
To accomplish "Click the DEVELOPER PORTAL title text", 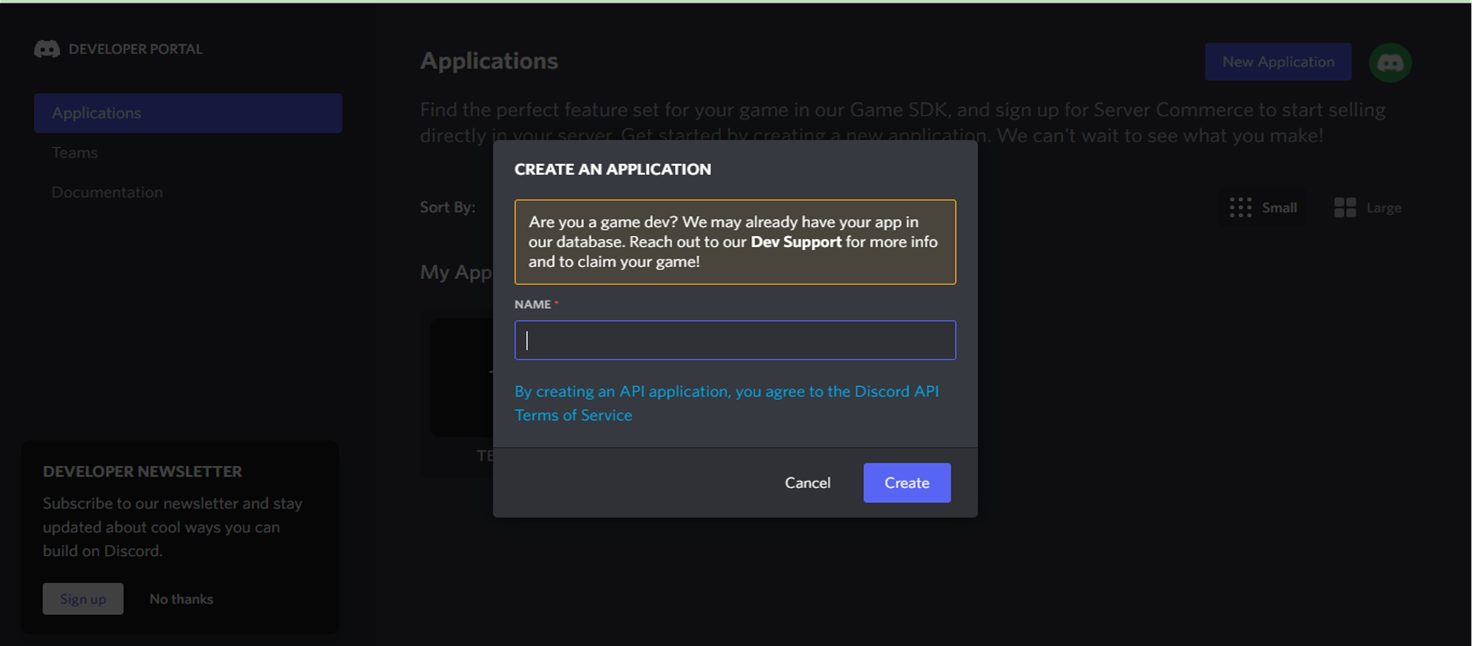I will point(136,49).
